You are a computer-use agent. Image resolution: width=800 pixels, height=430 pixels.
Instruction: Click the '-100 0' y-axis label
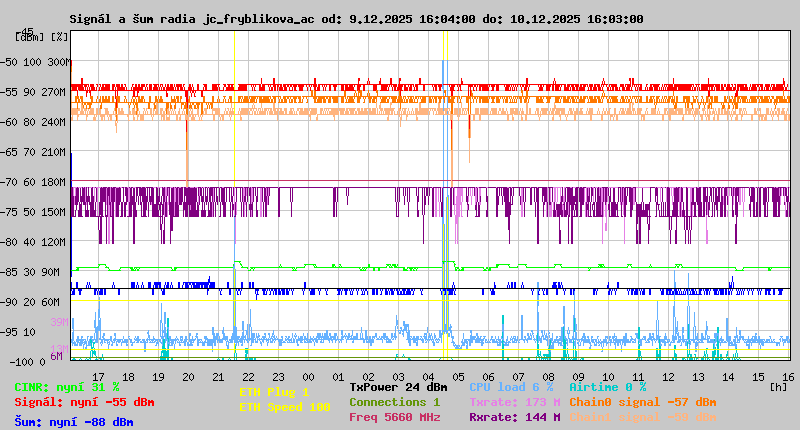click(x=28, y=362)
